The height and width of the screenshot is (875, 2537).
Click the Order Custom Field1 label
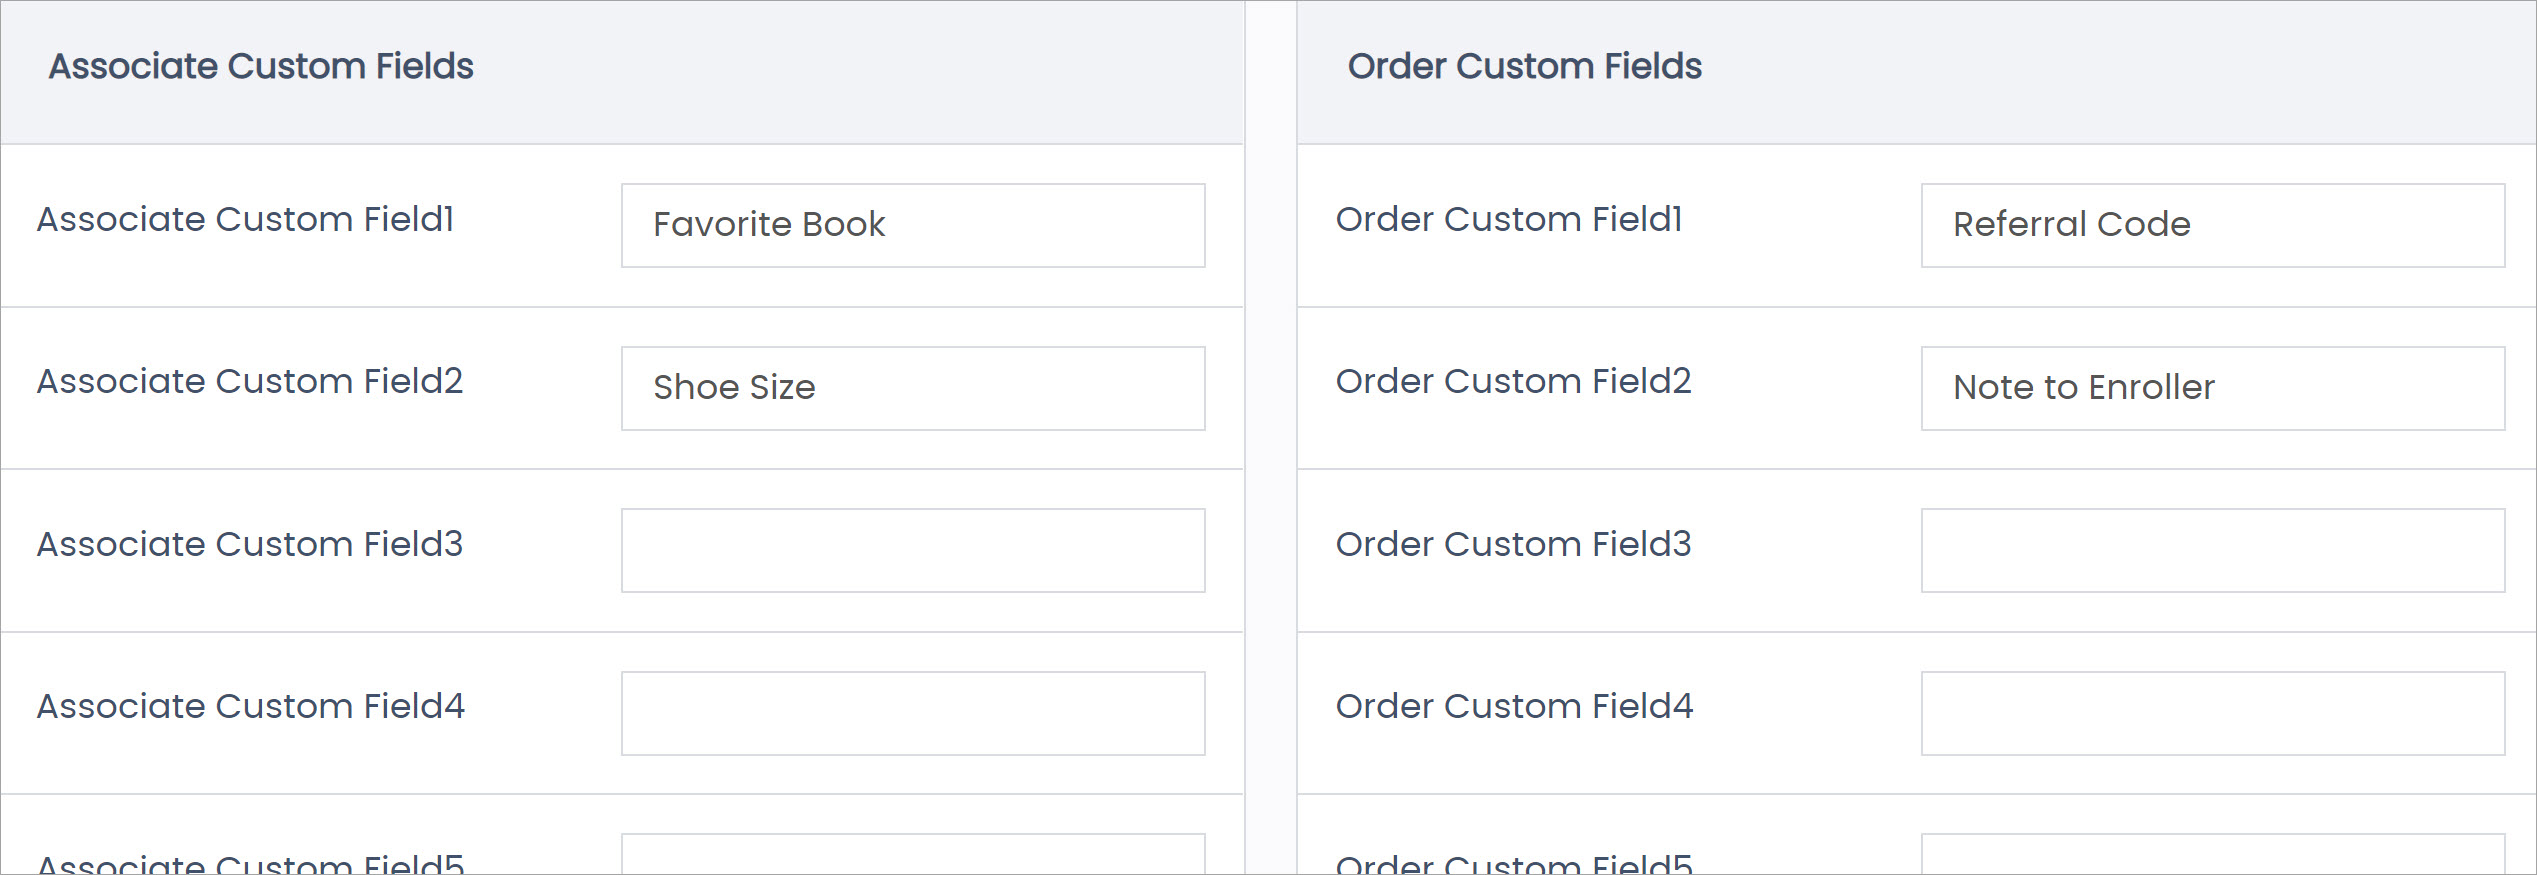(x=1509, y=219)
